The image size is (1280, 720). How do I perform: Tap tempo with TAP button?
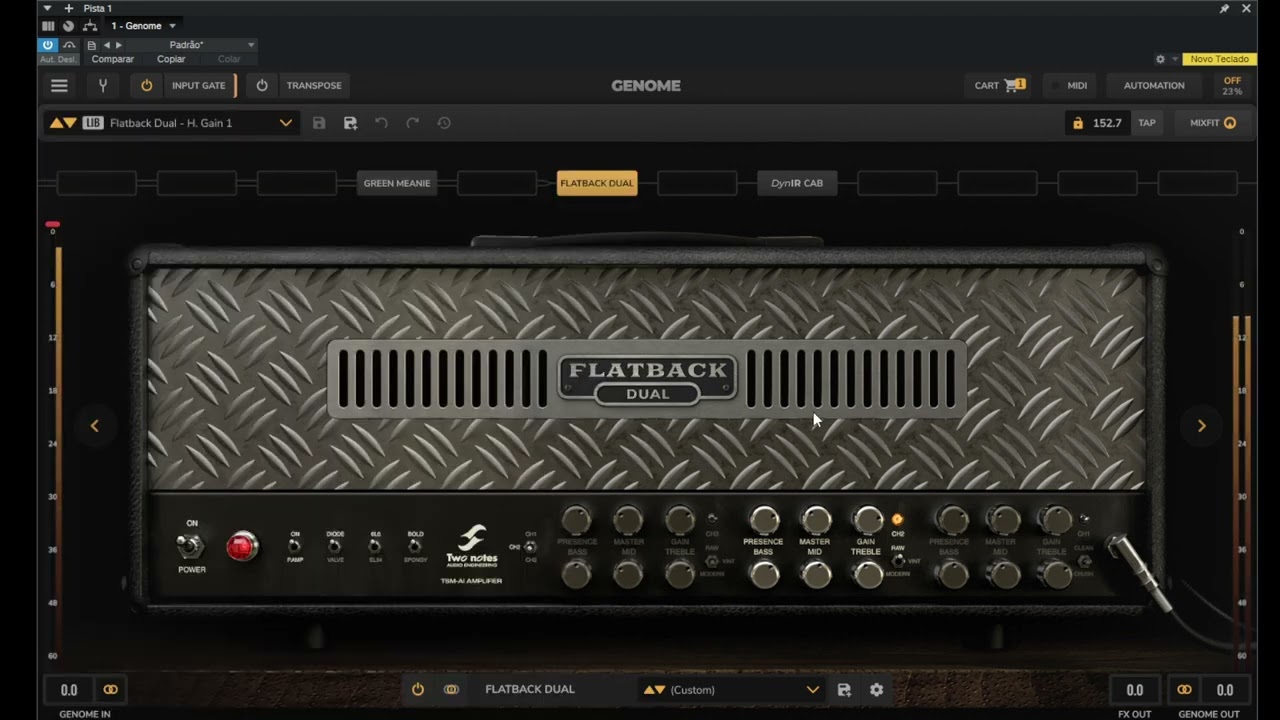pyautogui.click(x=1147, y=123)
